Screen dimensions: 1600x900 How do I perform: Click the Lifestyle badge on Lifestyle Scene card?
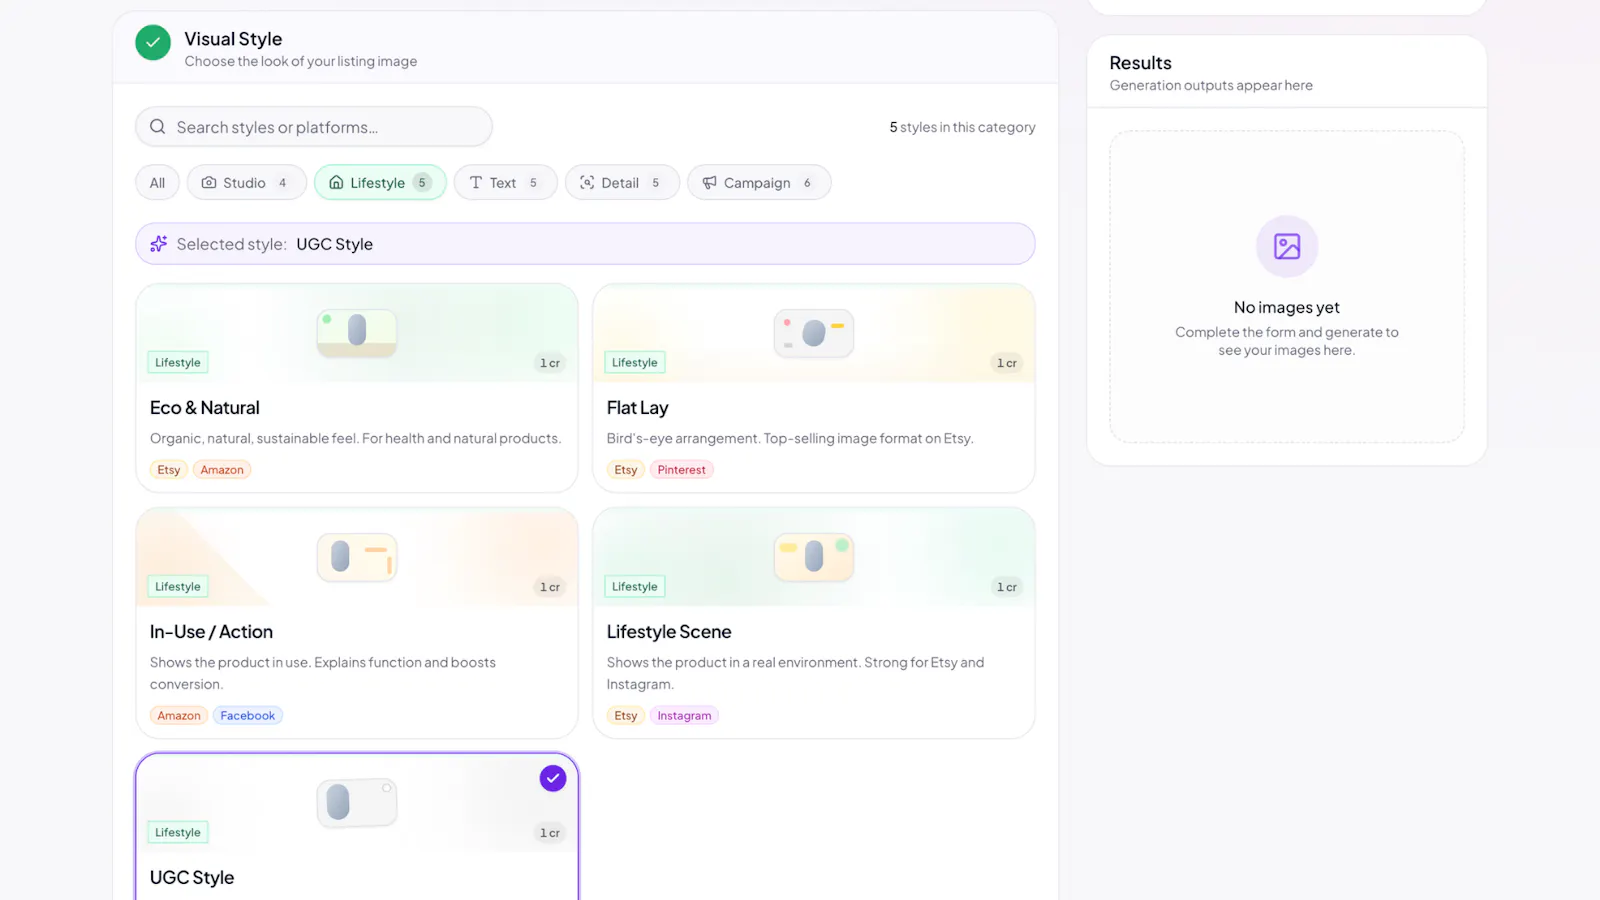(x=635, y=587)
